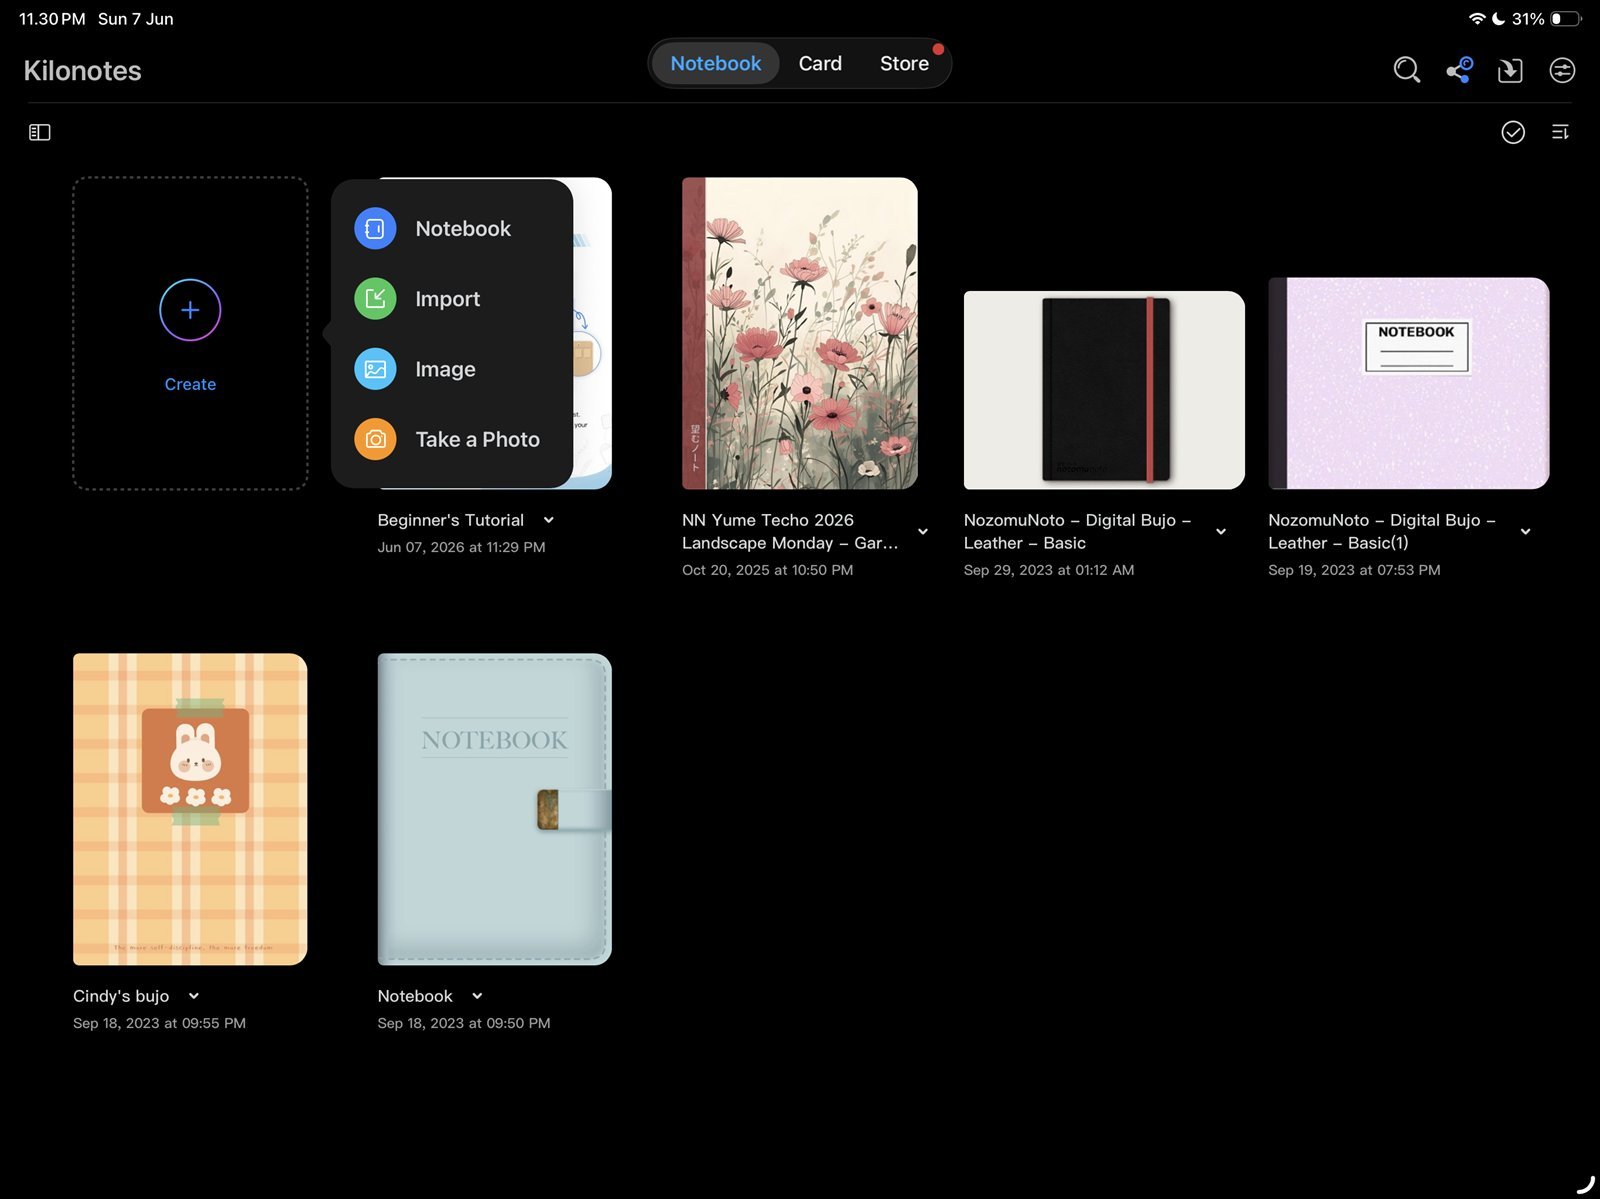
Task: Tap the checkmark select mode icon
Action: click(1513, 132)
